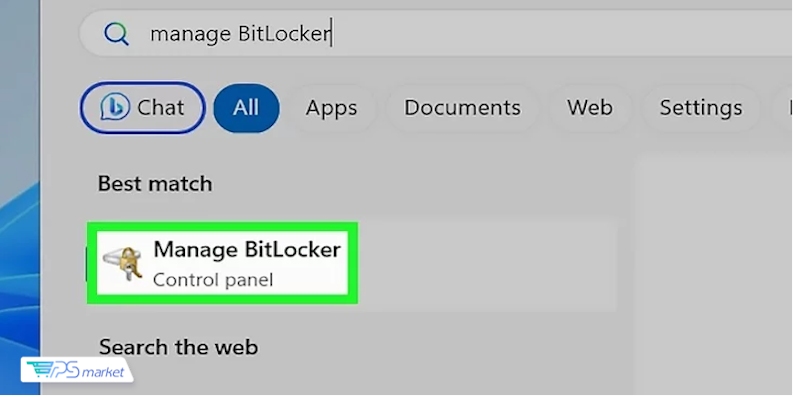Image resolution: width=800 pixels, height=400 pixels.
Task: Switch to the Apps filter
Action: (x=331, y=107)
